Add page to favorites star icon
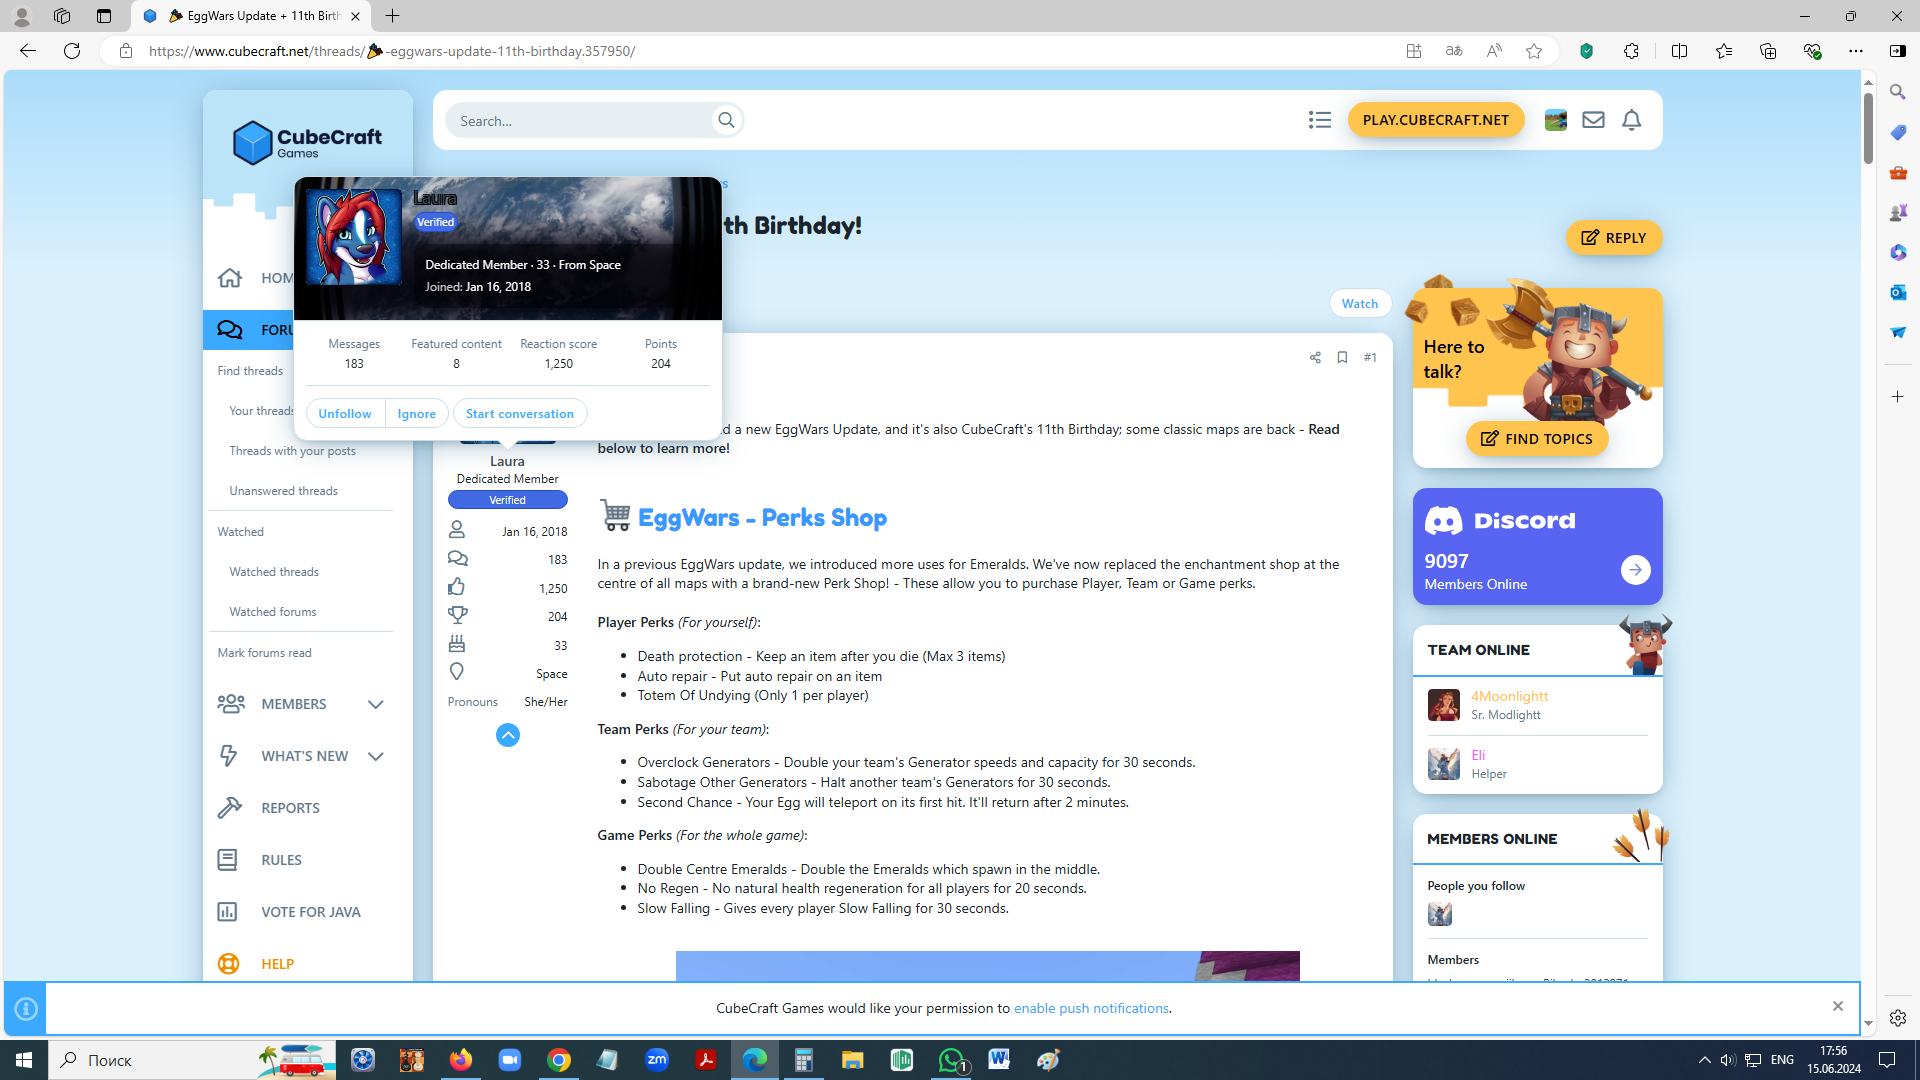This screenshot has width=1920, height=1080. tap(1533, 51)
